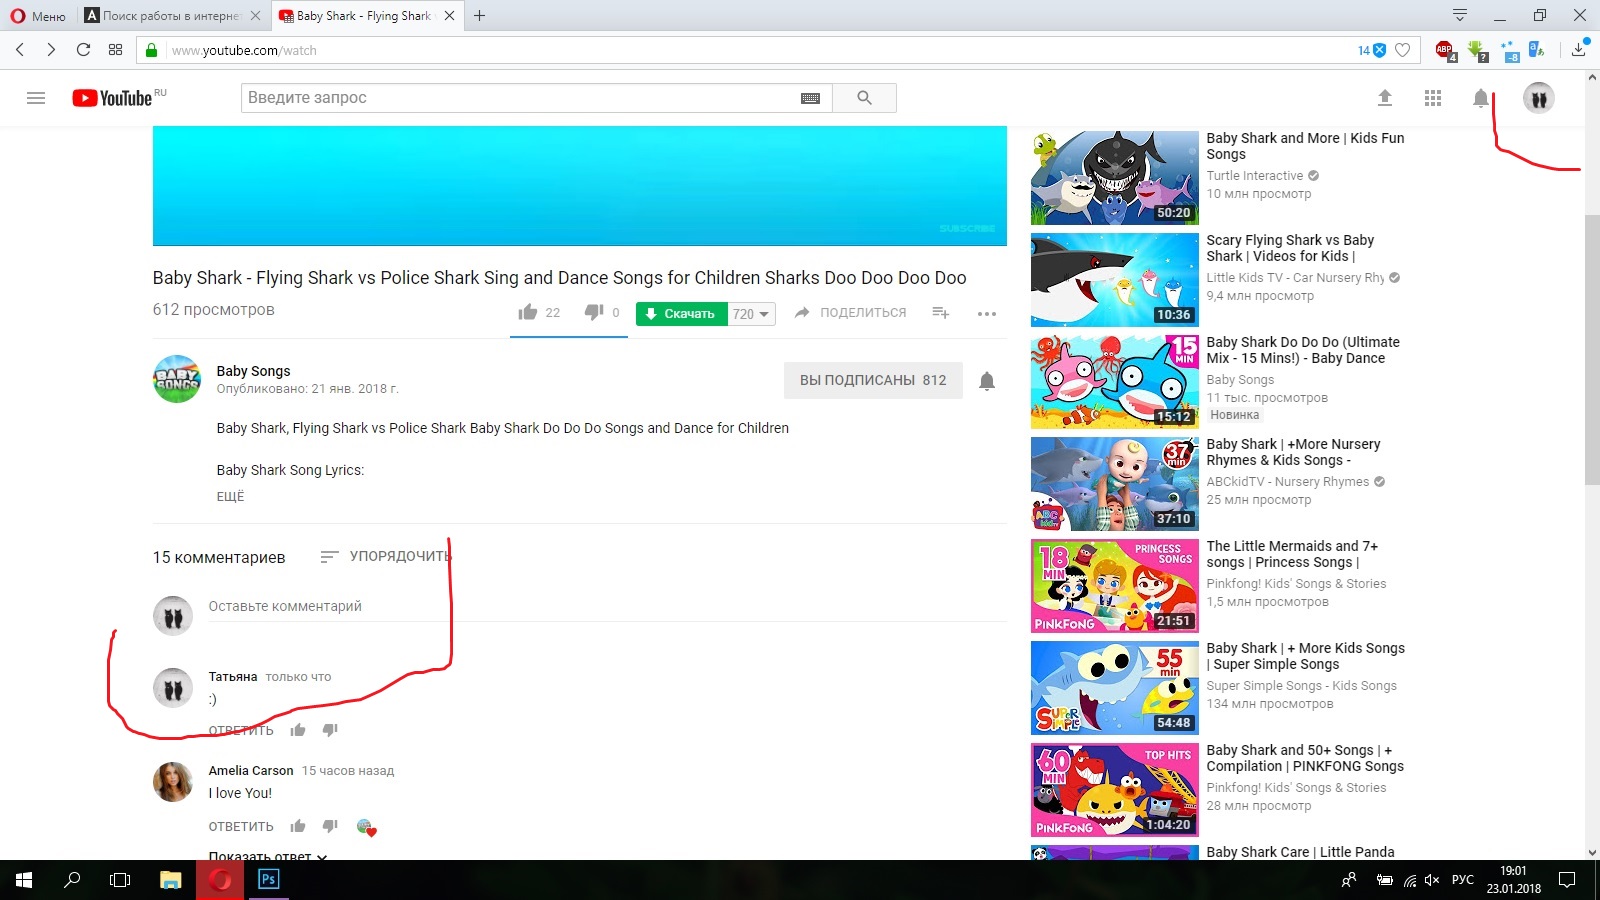Reload the page

[x=83, y=50]
